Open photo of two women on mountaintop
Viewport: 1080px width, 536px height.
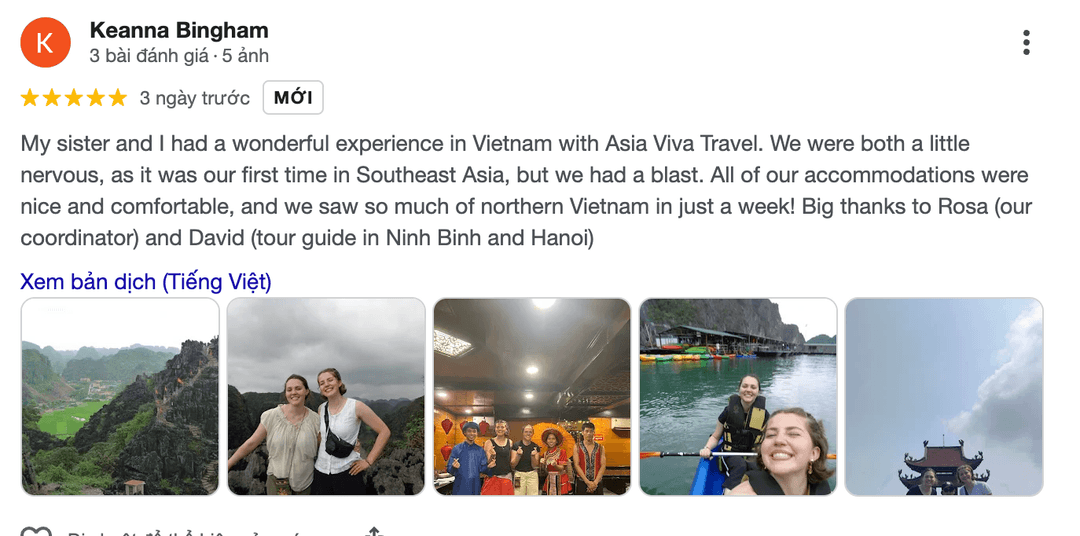(326, 397)
